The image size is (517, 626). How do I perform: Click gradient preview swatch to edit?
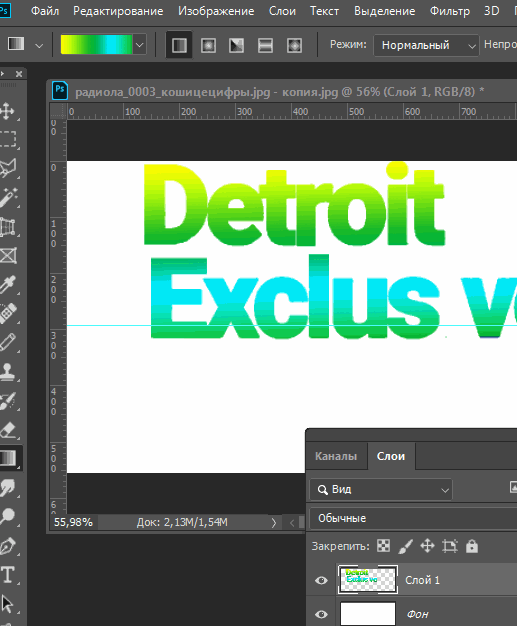click(x=97, y=44)
